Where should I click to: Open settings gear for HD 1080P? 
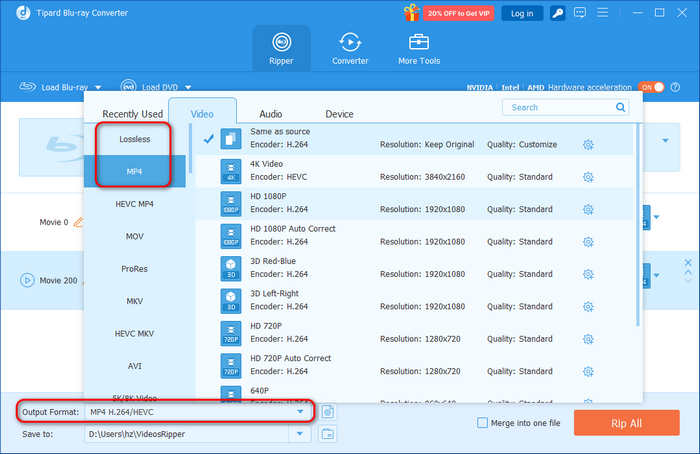[x=588, y=209]
